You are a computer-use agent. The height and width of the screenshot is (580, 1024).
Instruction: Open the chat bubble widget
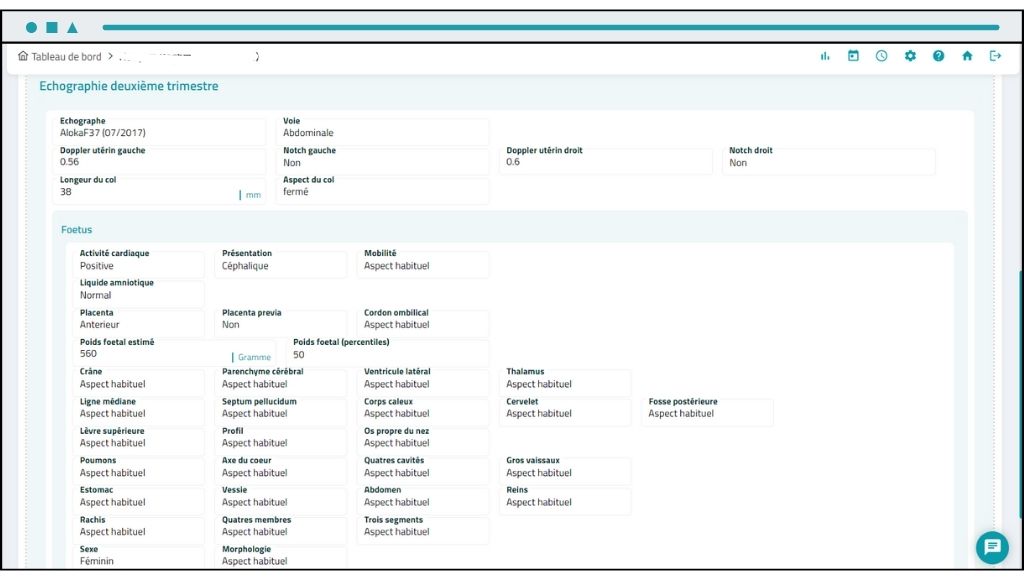click(x=992, y=547)
